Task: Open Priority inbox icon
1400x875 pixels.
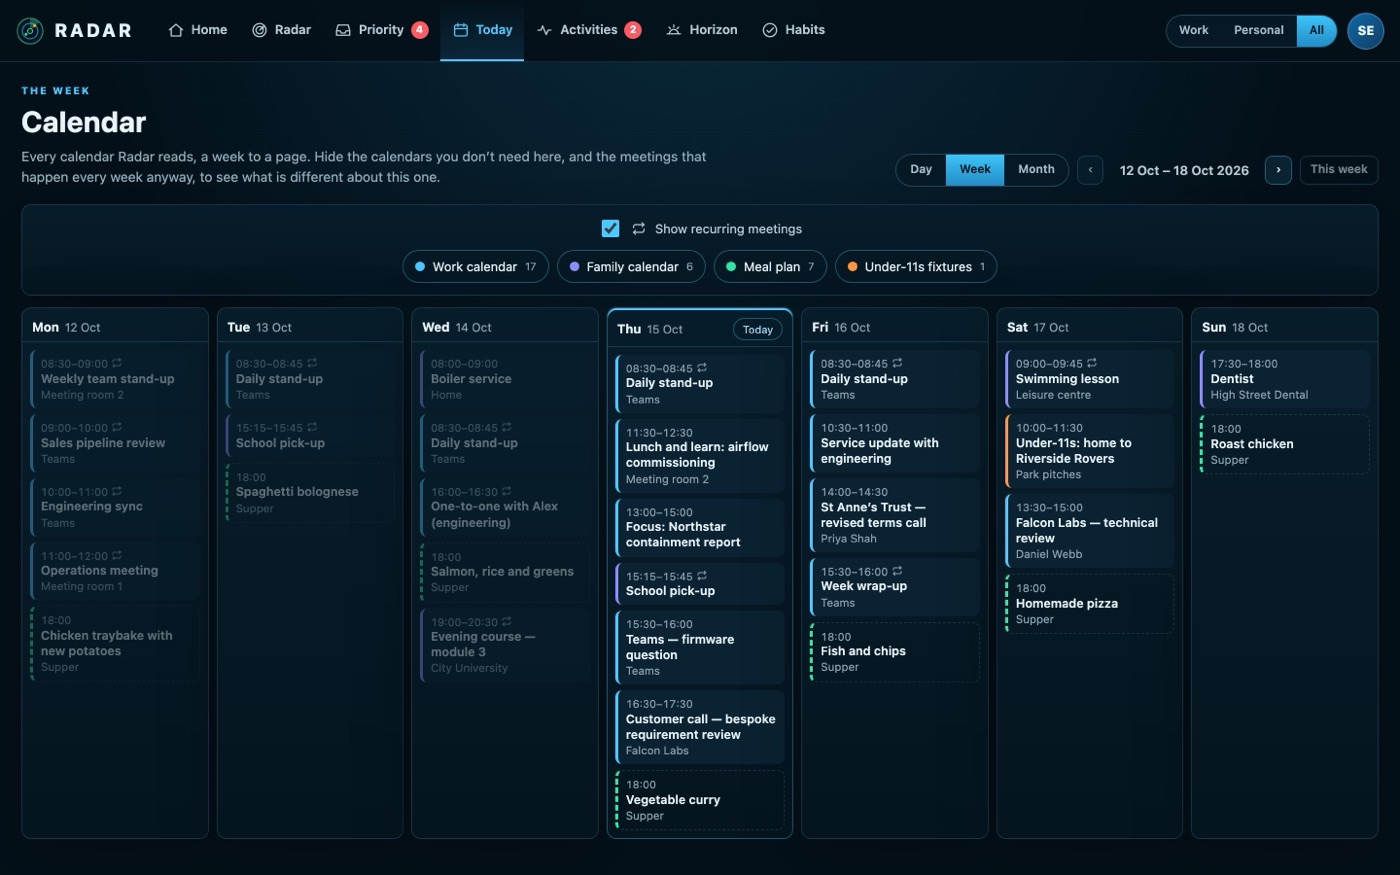Action: coord(343,30)
